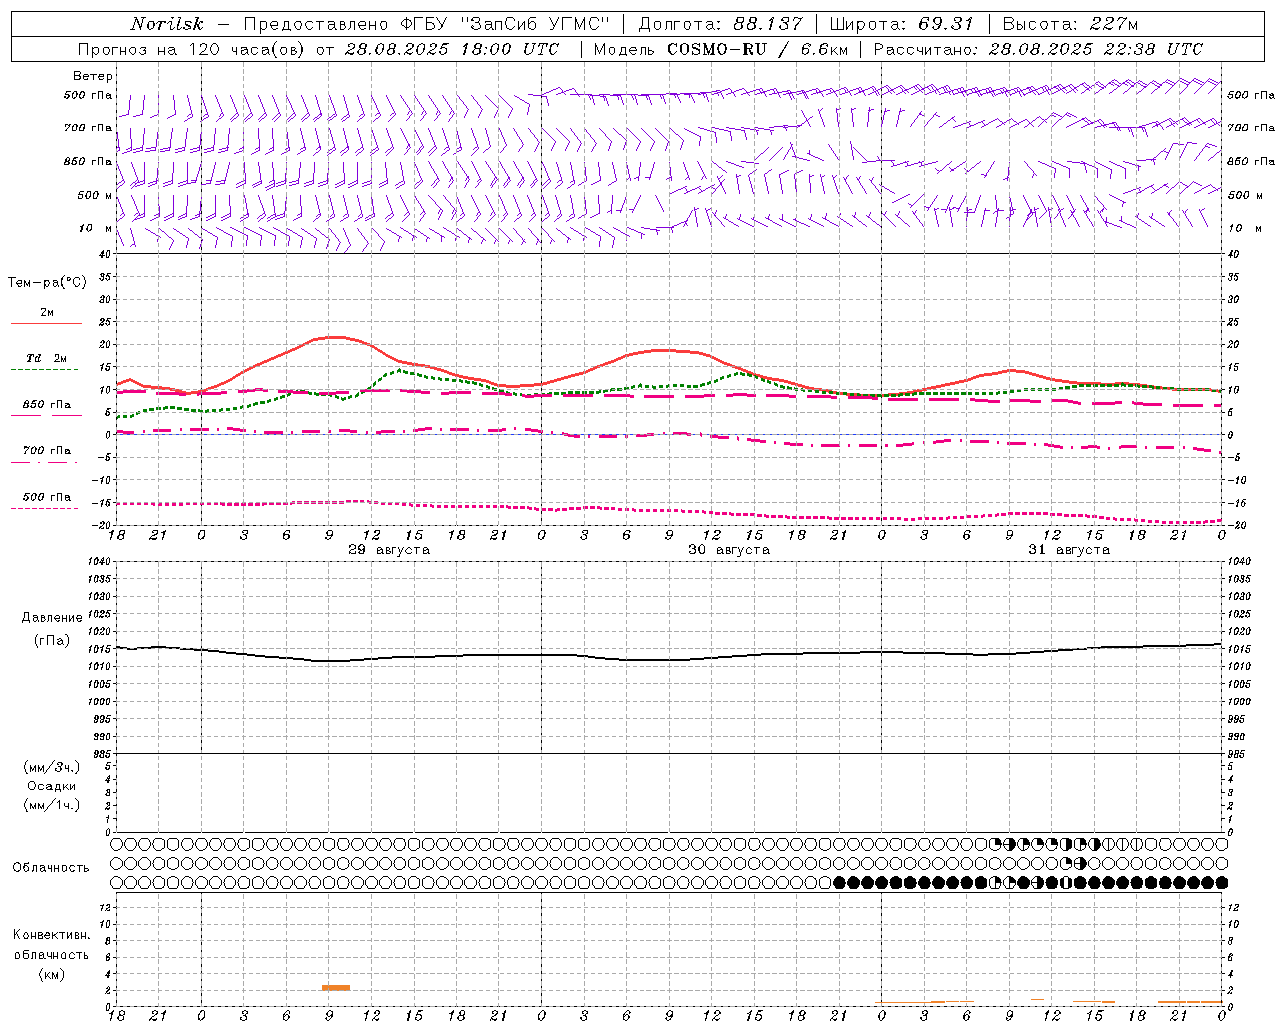Image resolution: width=1280 pixels, height=1024 pixels.
Task: Select the red 2м temperature legend line
Action: point(46,323)
